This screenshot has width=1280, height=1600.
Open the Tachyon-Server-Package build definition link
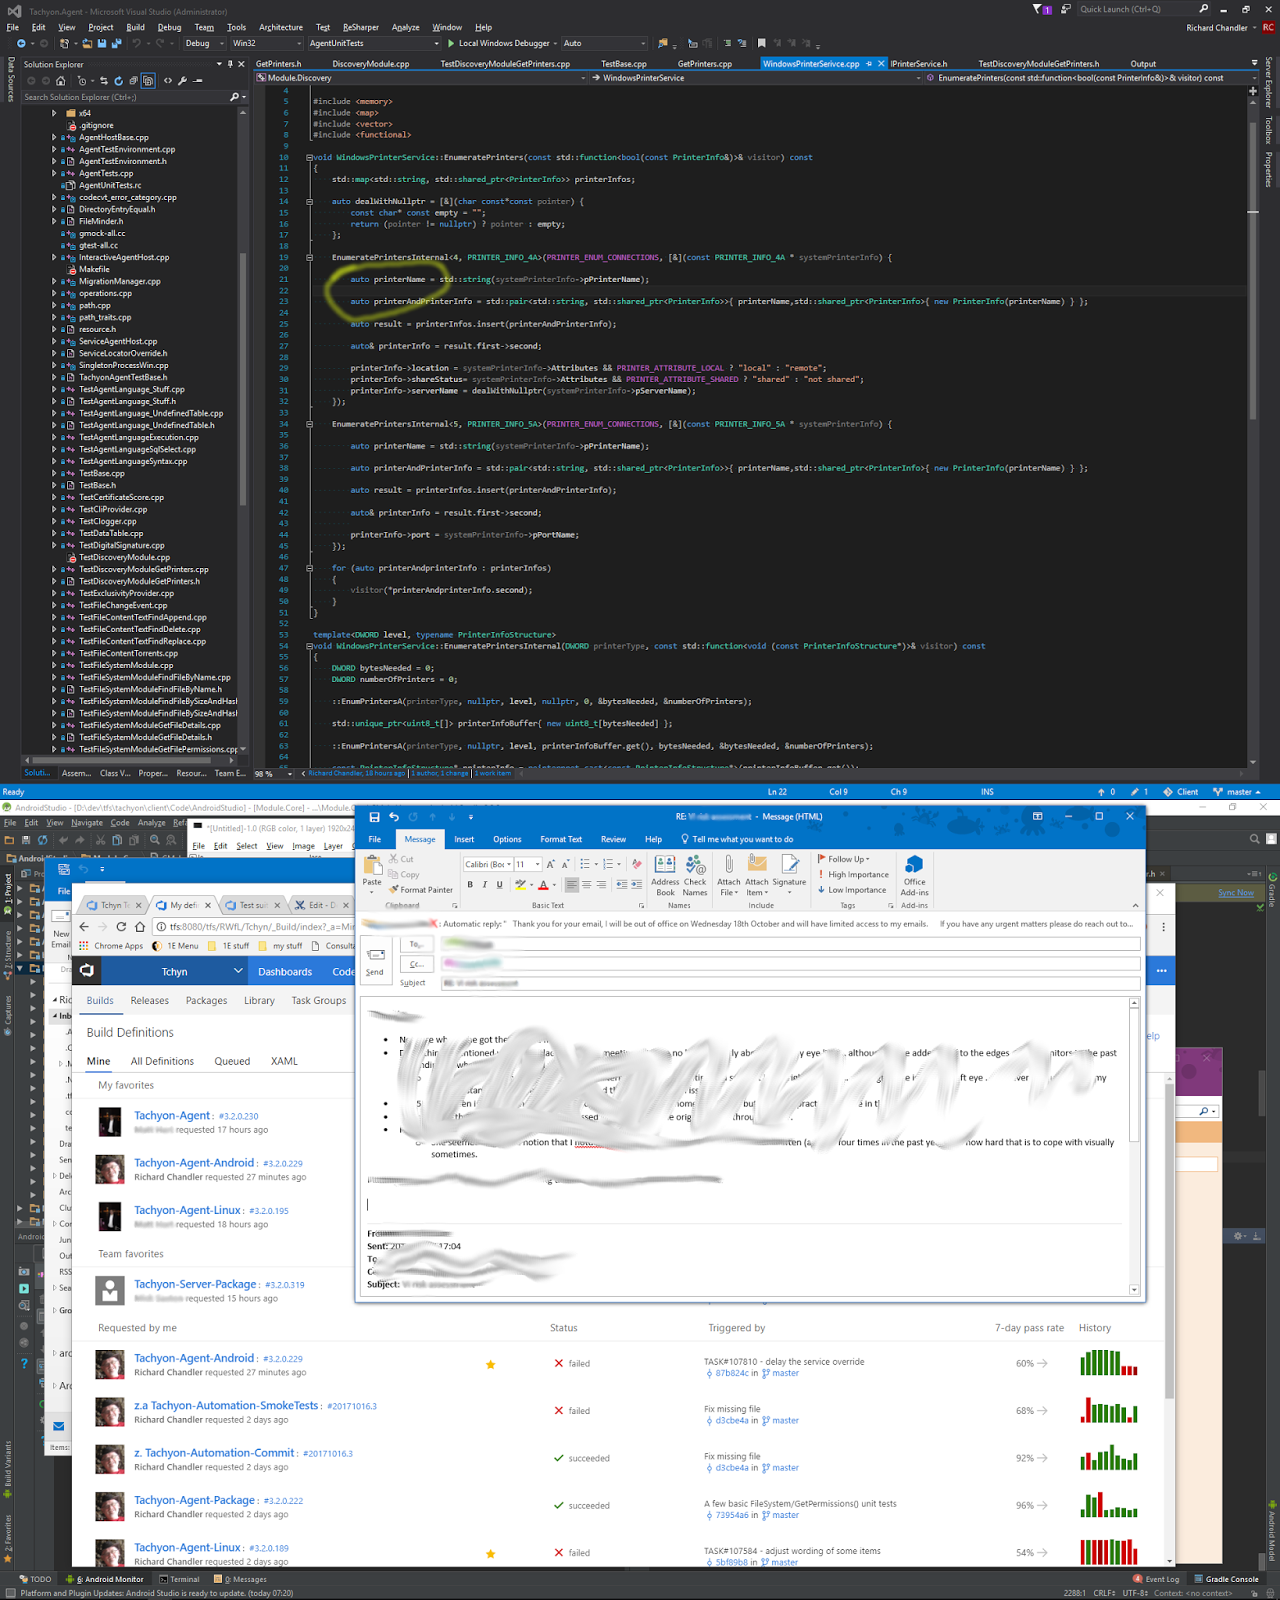click(195, 1284)
